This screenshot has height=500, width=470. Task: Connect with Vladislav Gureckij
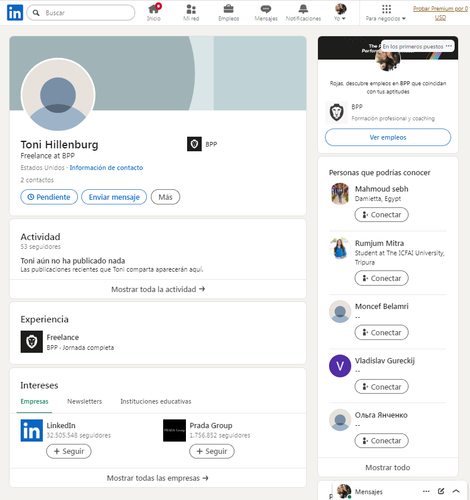coord(381,387)
